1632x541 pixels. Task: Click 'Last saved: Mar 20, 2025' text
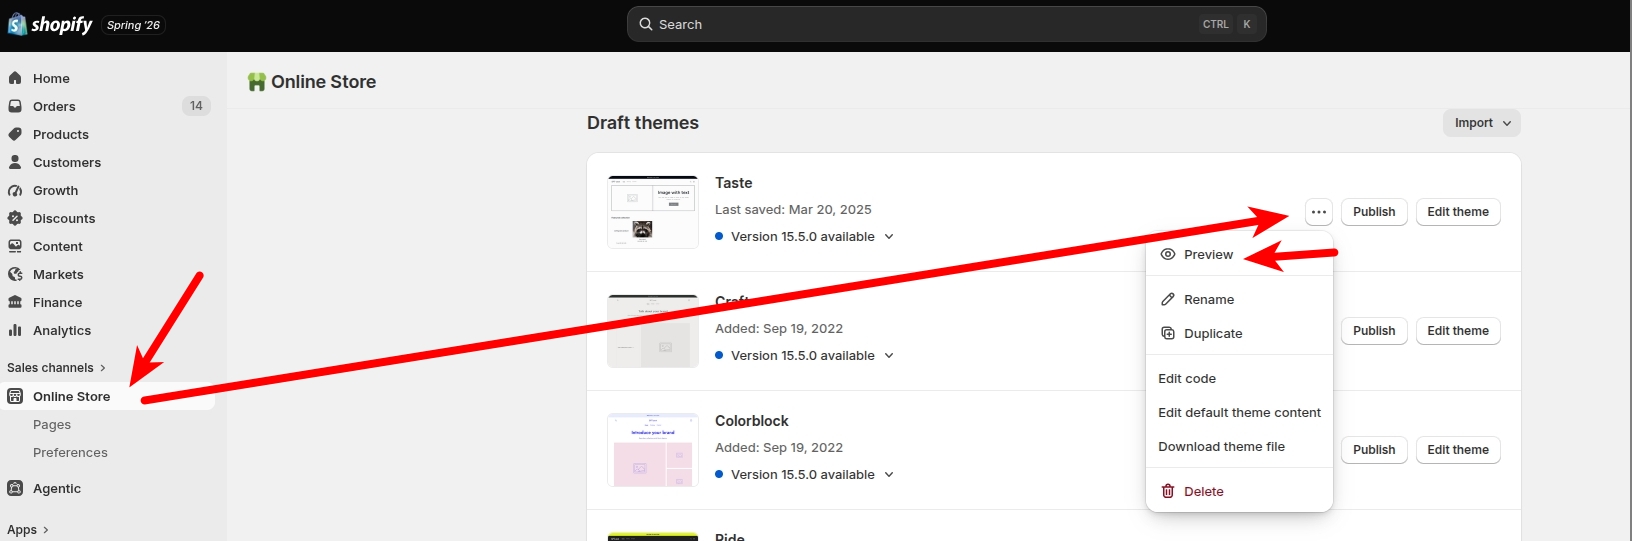pos(793,210)
